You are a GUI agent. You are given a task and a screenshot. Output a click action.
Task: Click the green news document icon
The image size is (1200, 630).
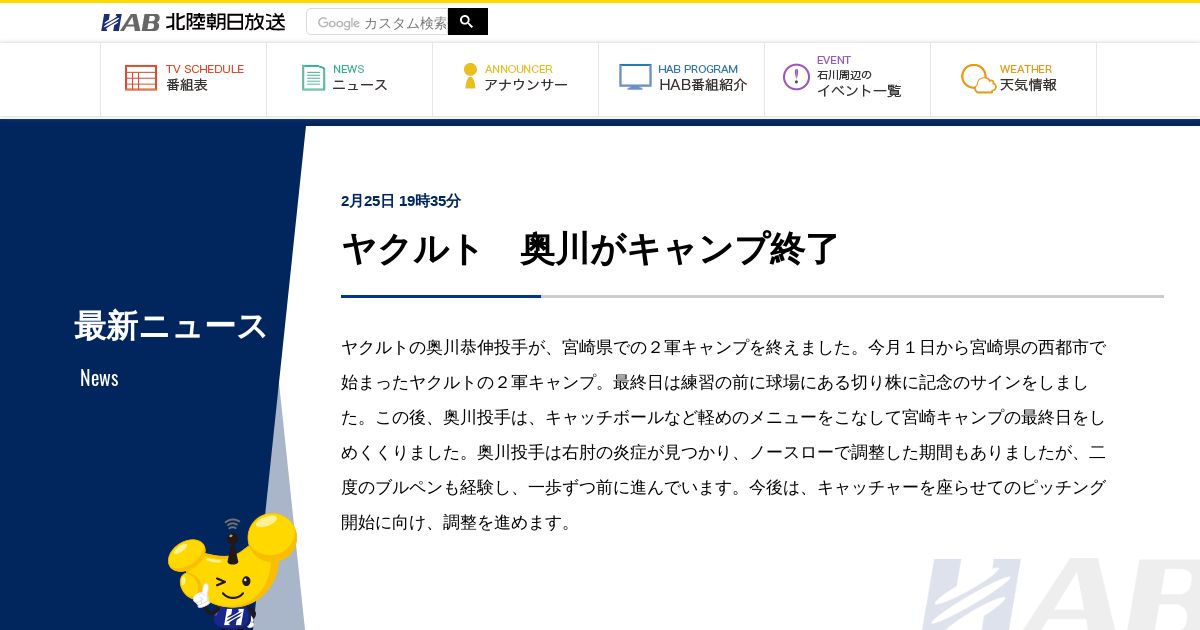point(314,78)
